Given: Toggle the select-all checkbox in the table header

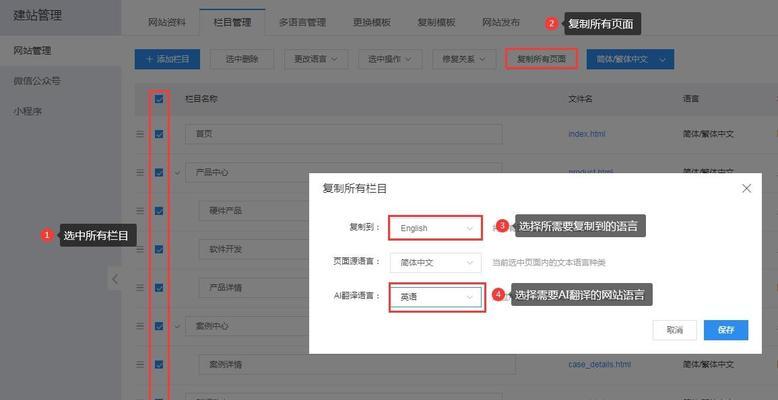Looking at the screenshot, I should point(159,99).
